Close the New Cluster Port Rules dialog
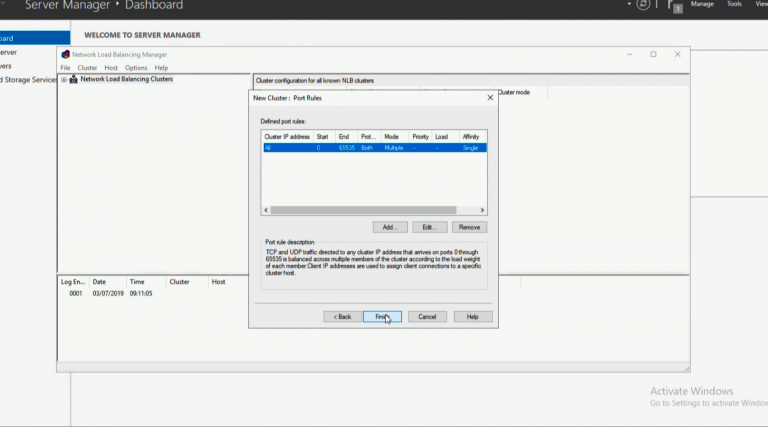Image resolution: width=768 pixels, height=427 pixels. click(490, 98)
